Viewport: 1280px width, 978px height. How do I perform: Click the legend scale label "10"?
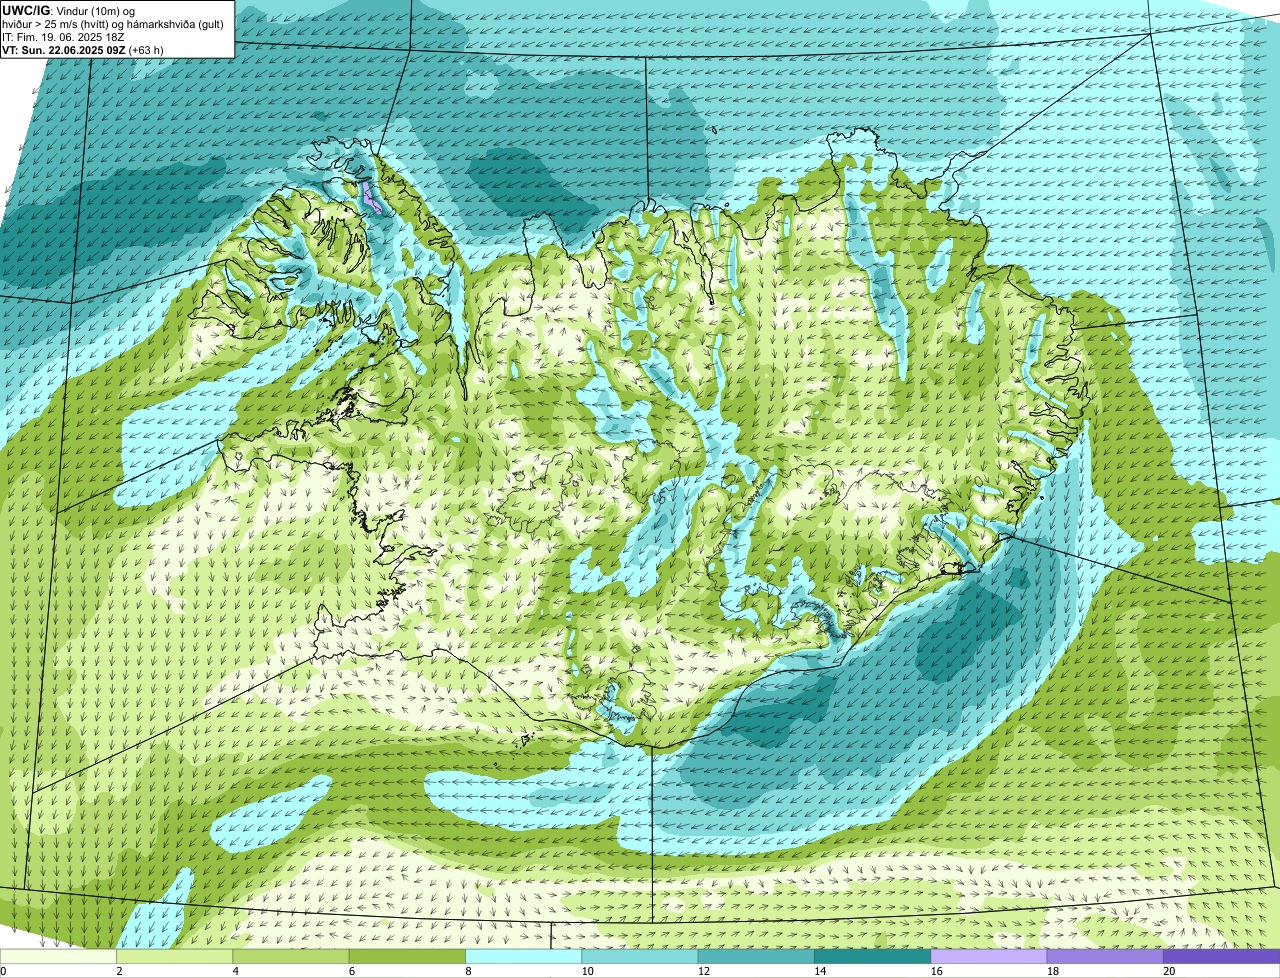(587, 971)
